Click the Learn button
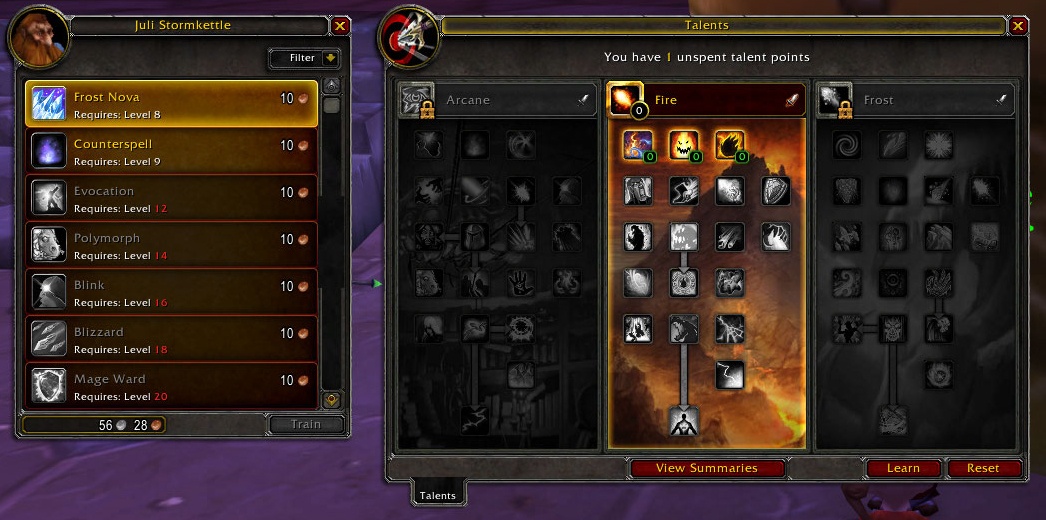Image resolution: width=1046 pixels, height=520 pixels. coord(903,468)
